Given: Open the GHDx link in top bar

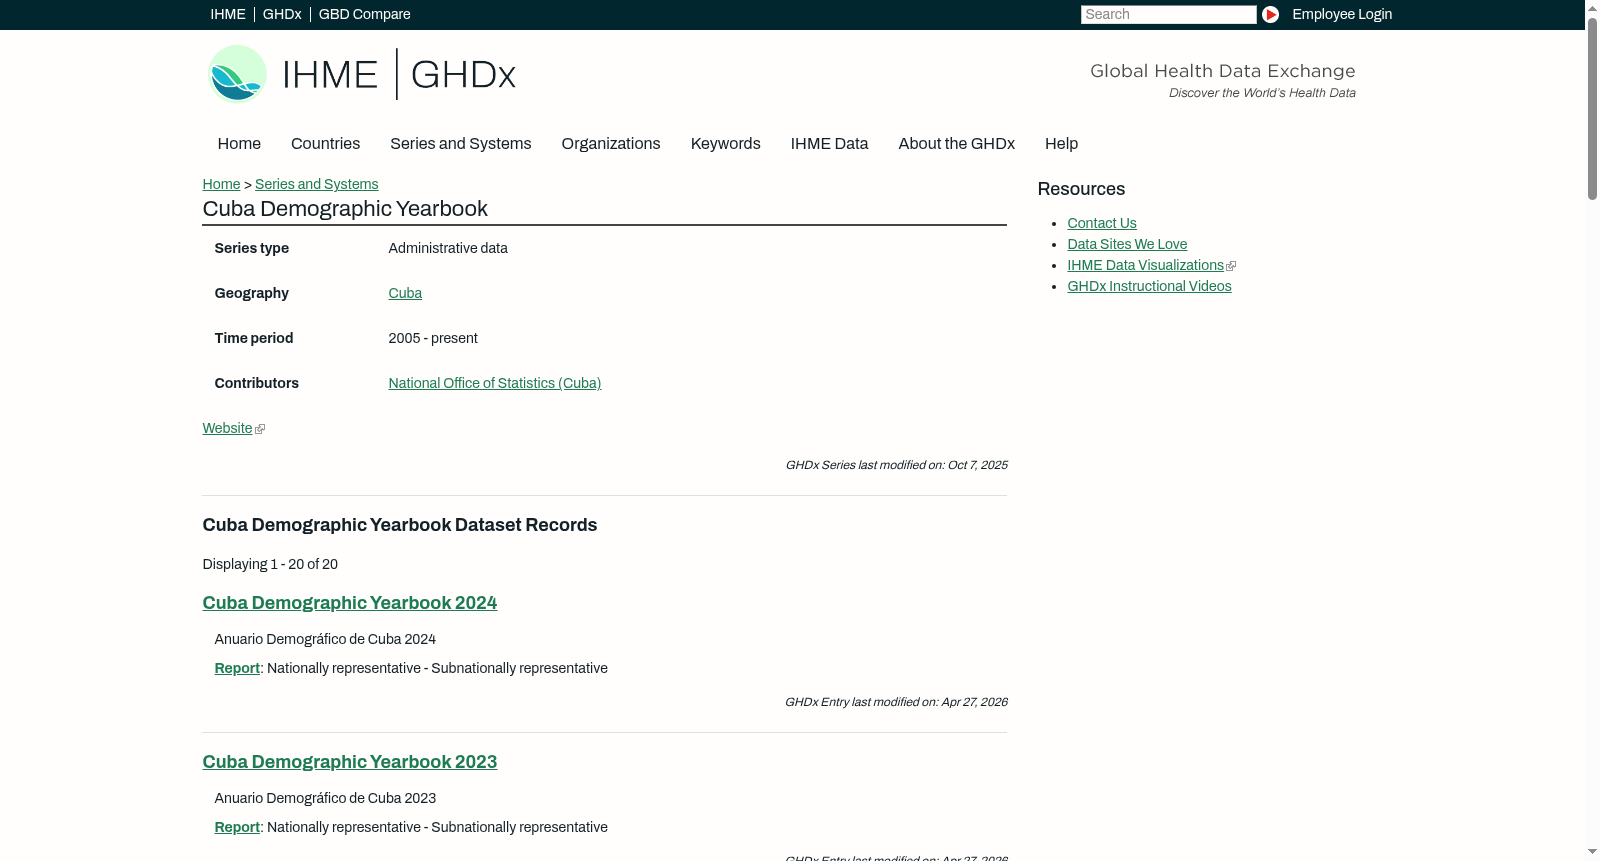Looking at the screenshot, I should [282, 14].
